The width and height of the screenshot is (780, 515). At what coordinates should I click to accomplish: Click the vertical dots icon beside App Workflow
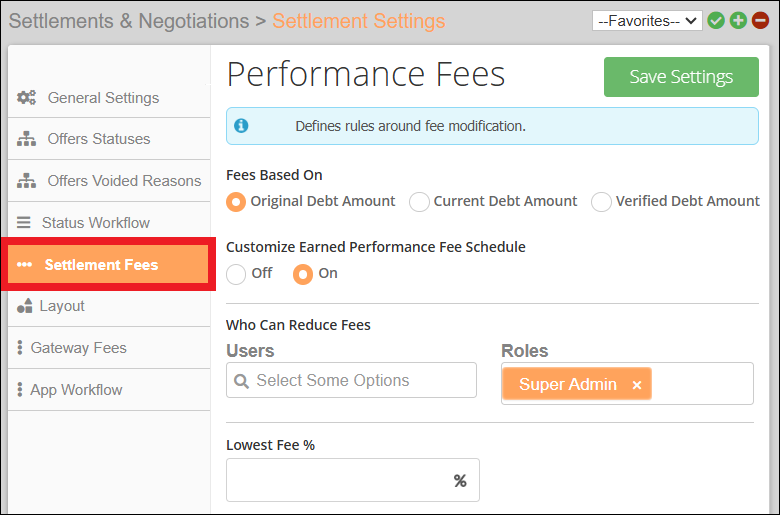[x=20, y=389]
